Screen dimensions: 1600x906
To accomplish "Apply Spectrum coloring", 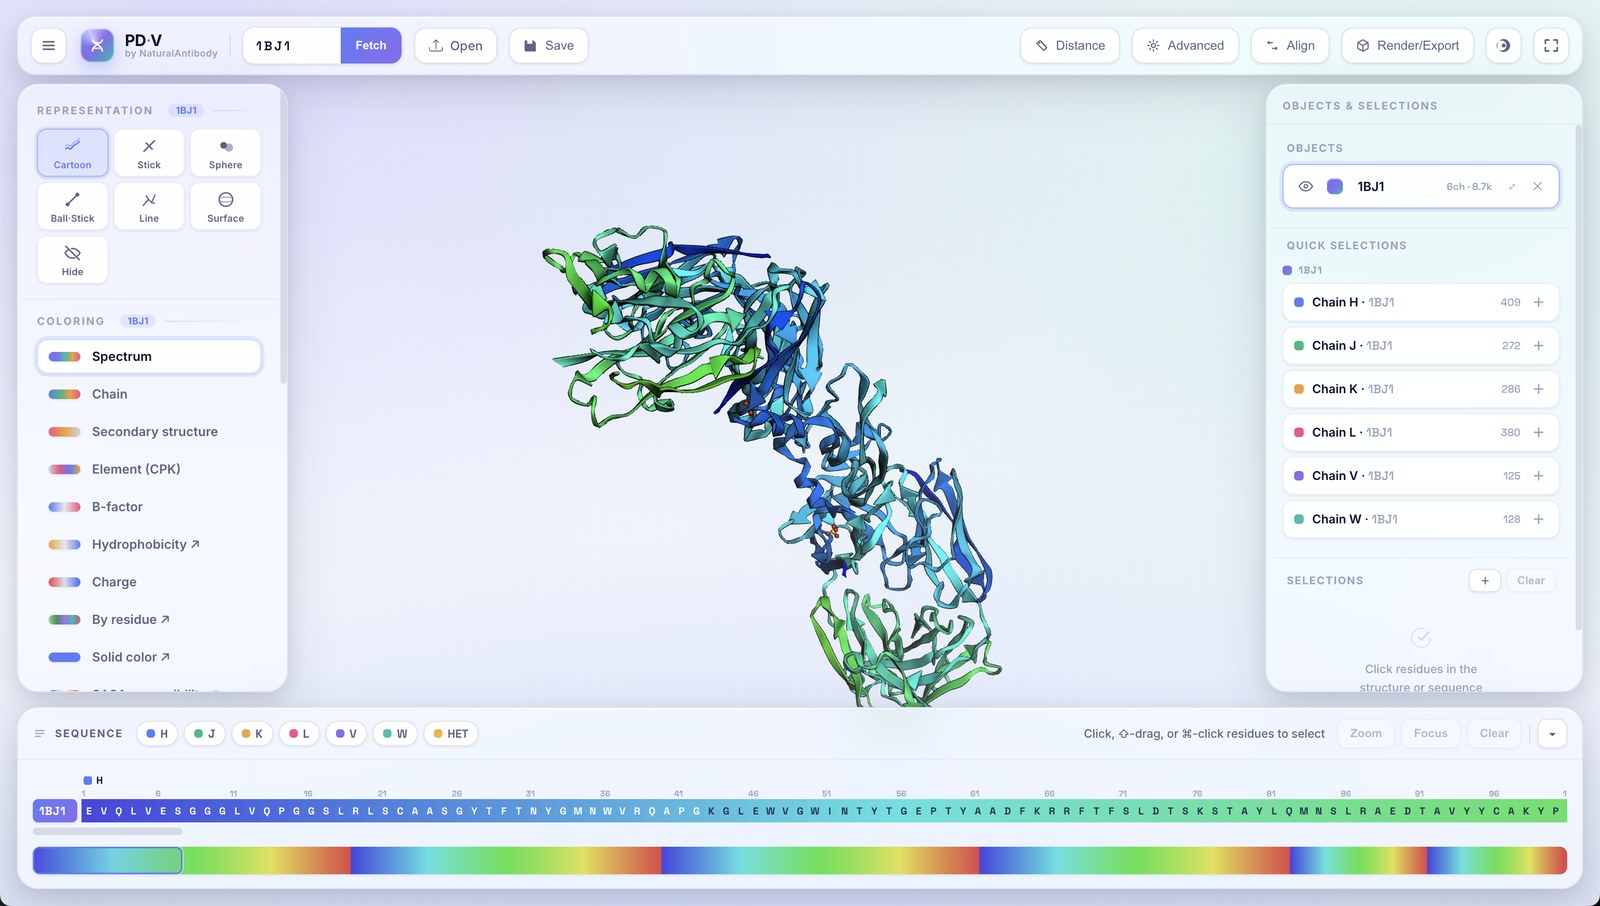I will [149, 357].
